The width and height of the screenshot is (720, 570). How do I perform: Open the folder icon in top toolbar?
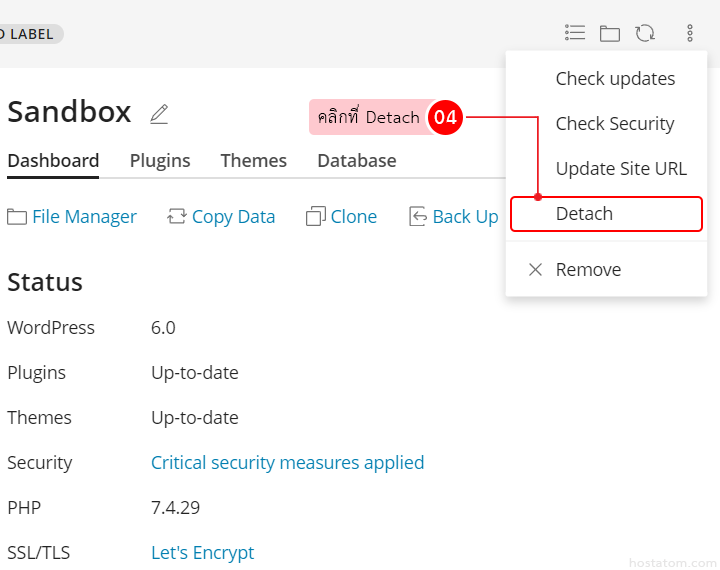[610, 33]
